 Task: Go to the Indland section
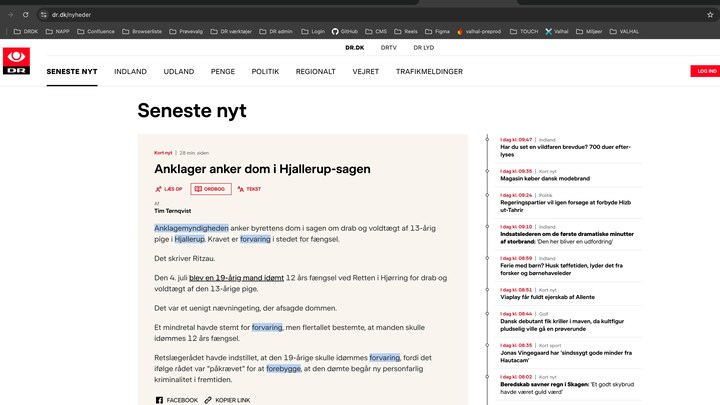(130, 72)
